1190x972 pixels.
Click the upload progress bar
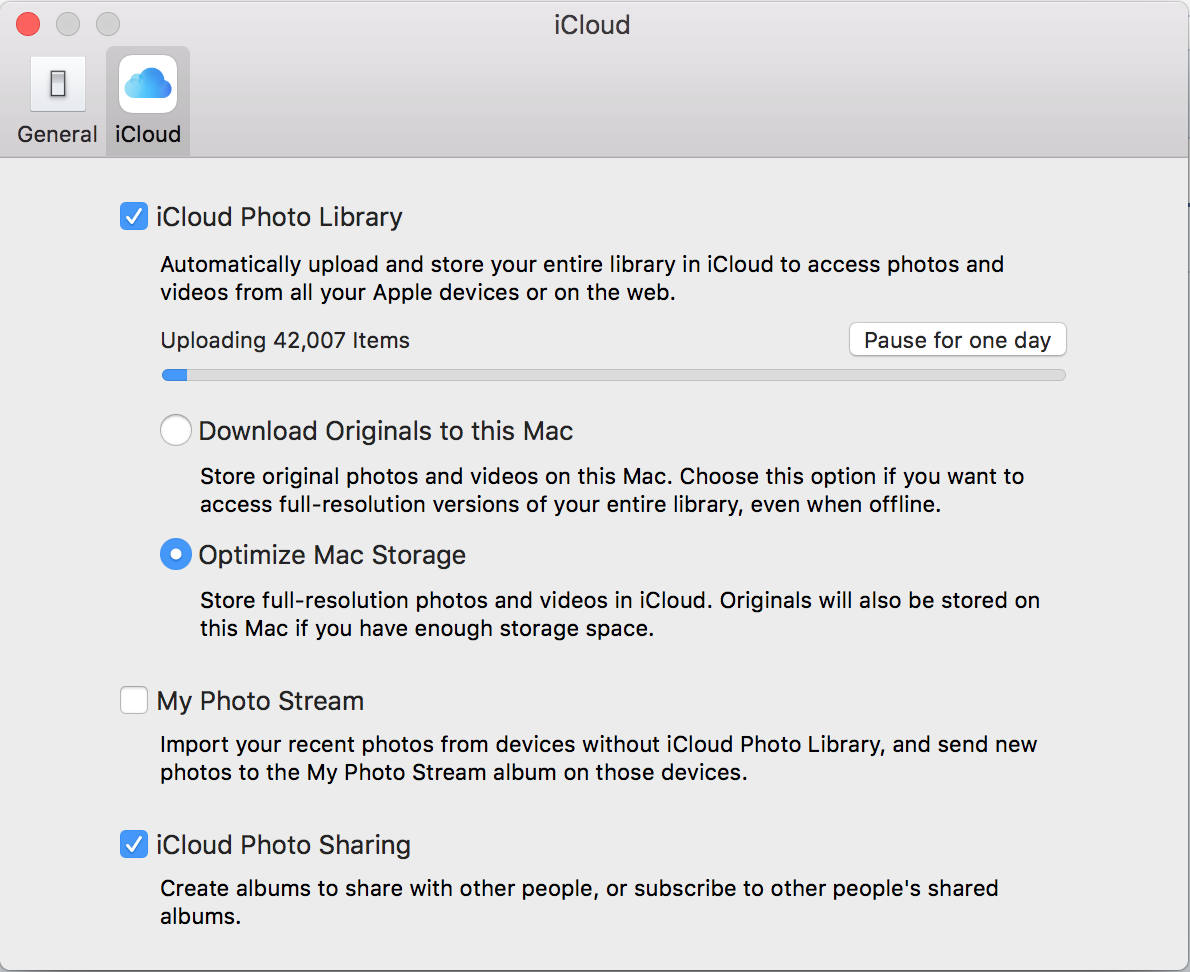(613, 375)
